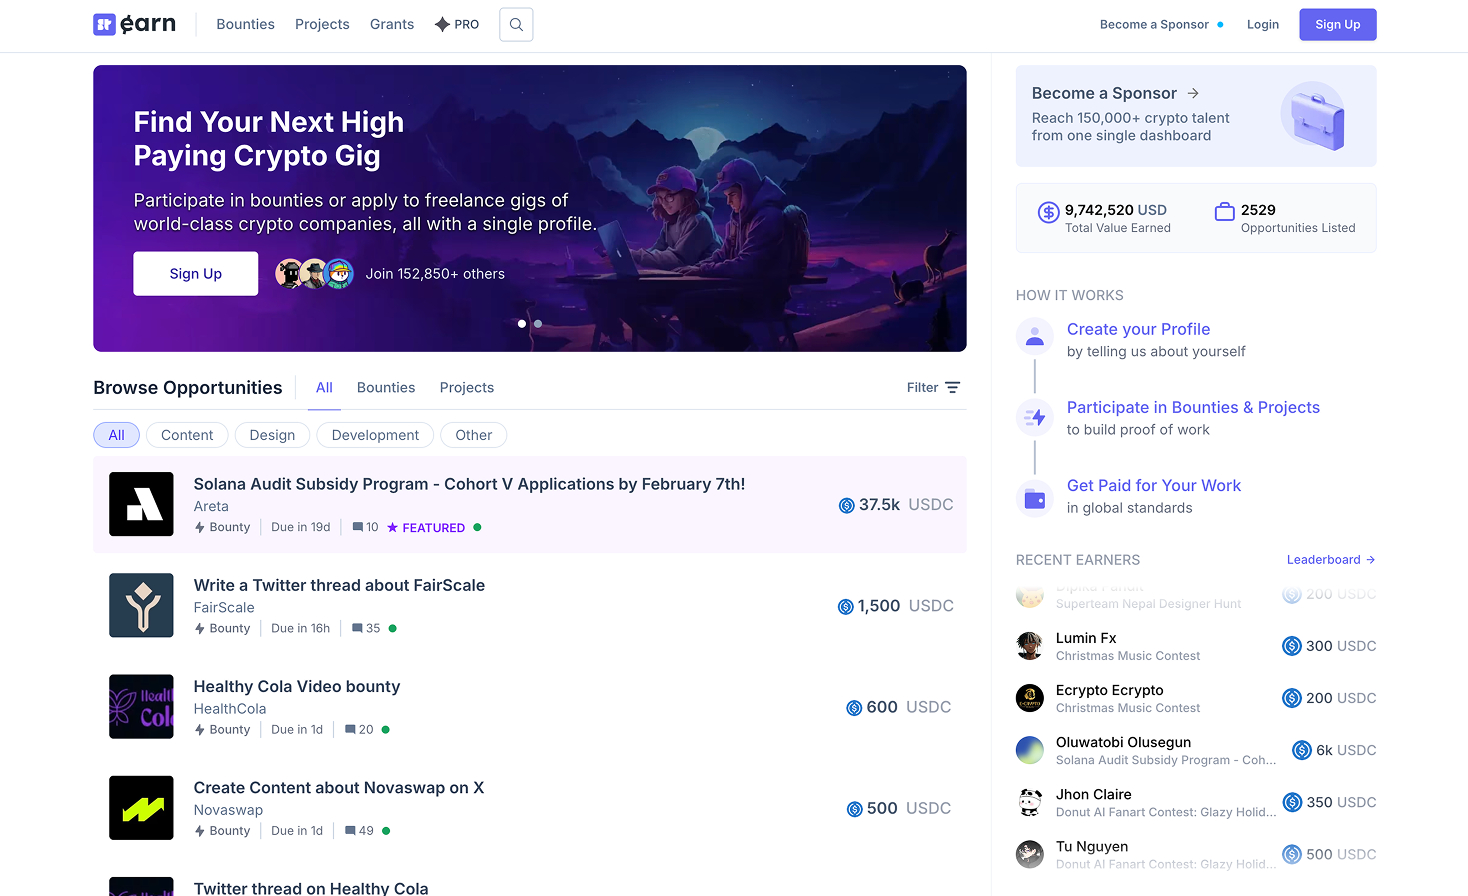Click the Tu Nguyen recent earner name
1468x896 pixels.
pyautogui.click(x=1092, y=847)
